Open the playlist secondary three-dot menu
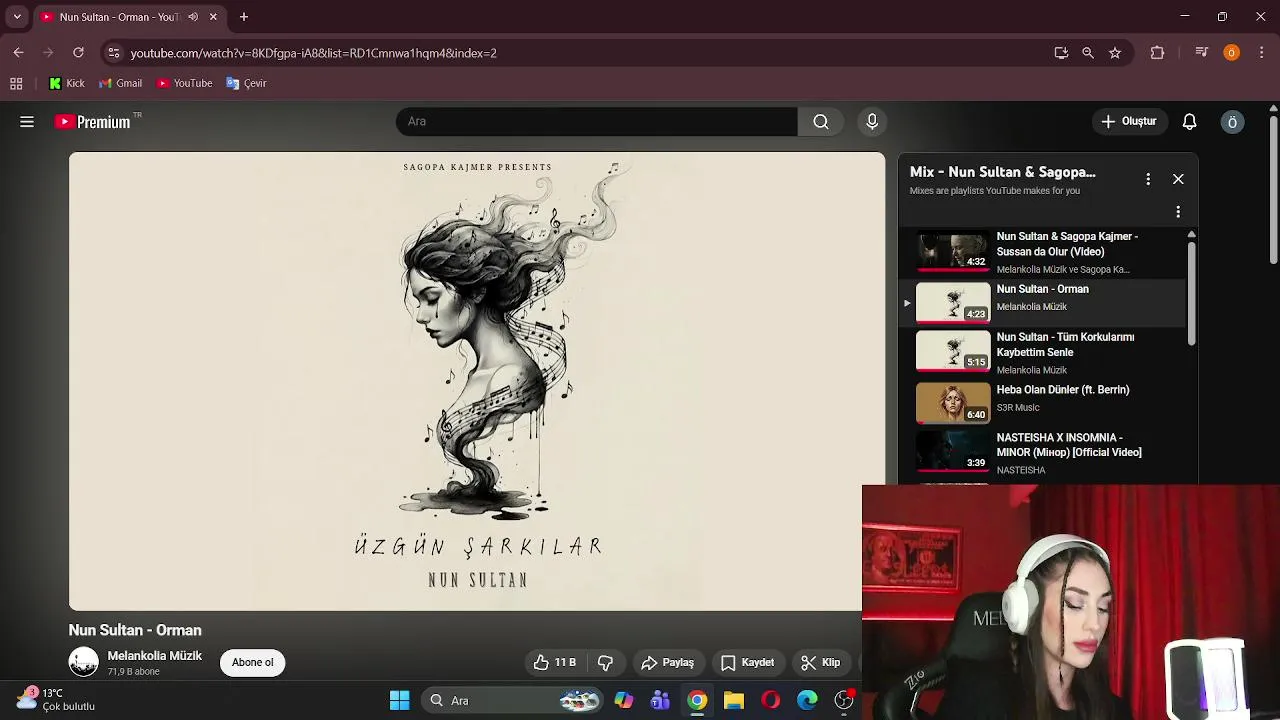 click(1178, 212)
